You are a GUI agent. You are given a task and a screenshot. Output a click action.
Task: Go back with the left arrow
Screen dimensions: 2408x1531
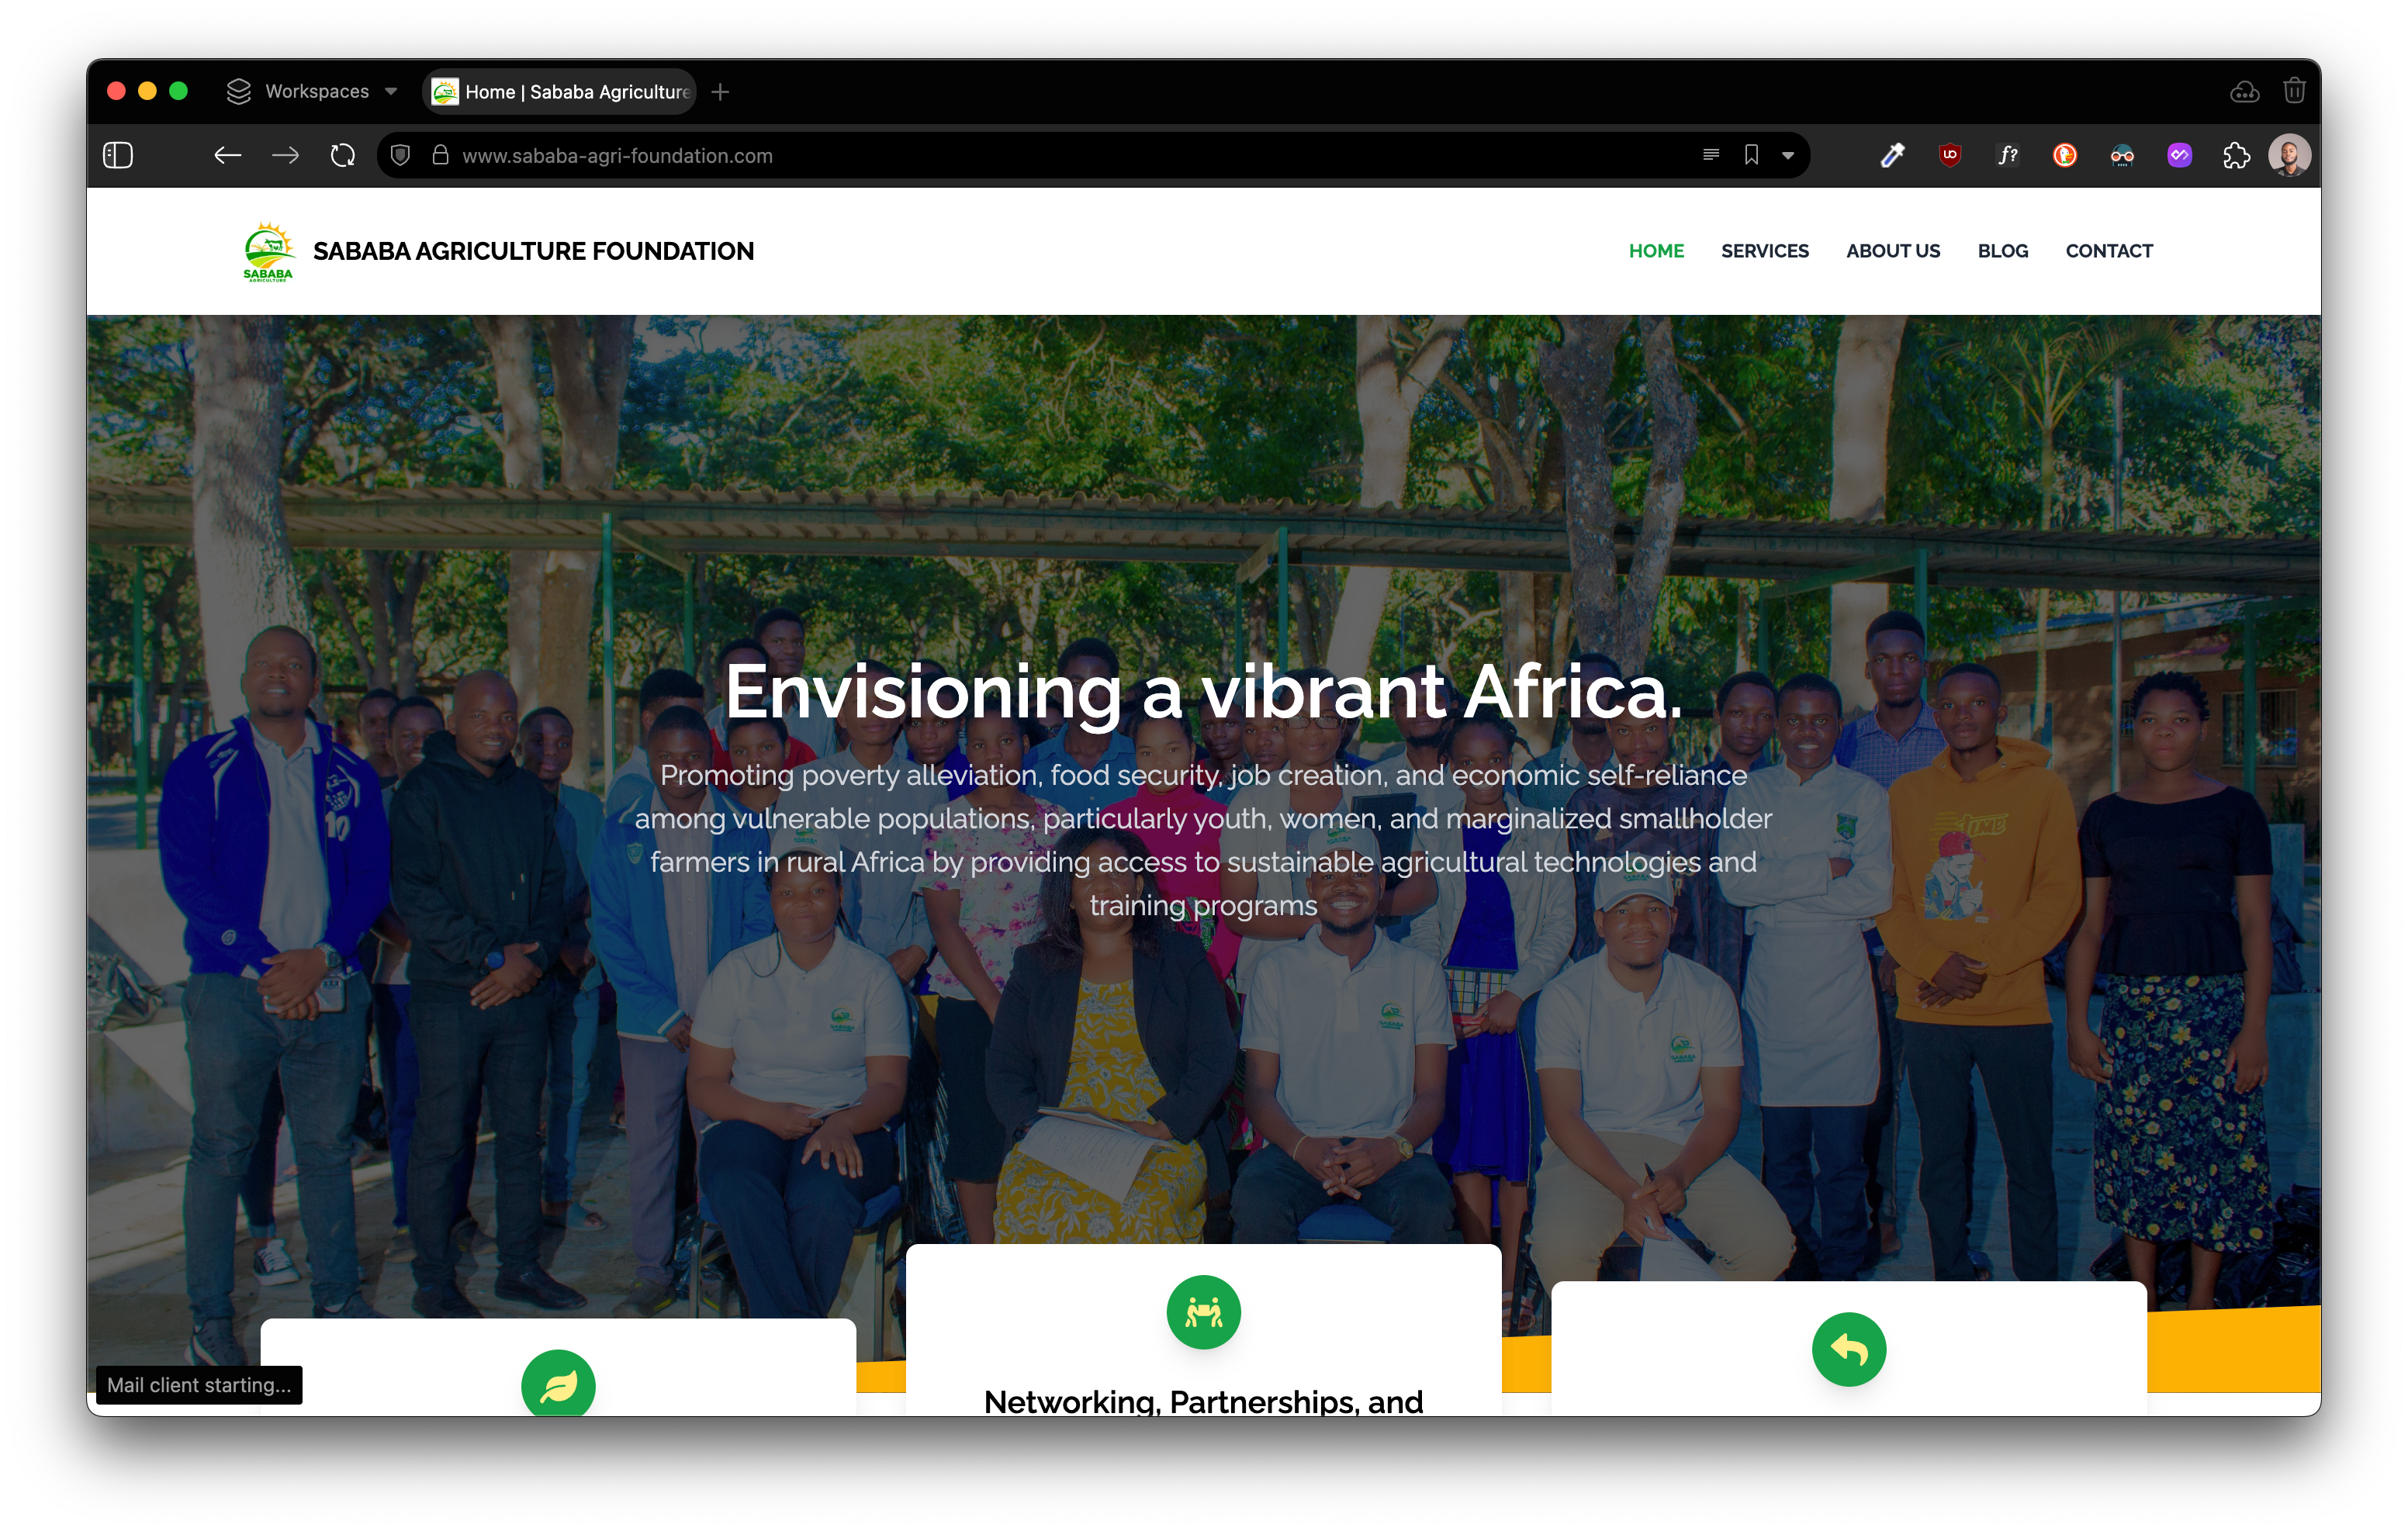tap(228, 155)
